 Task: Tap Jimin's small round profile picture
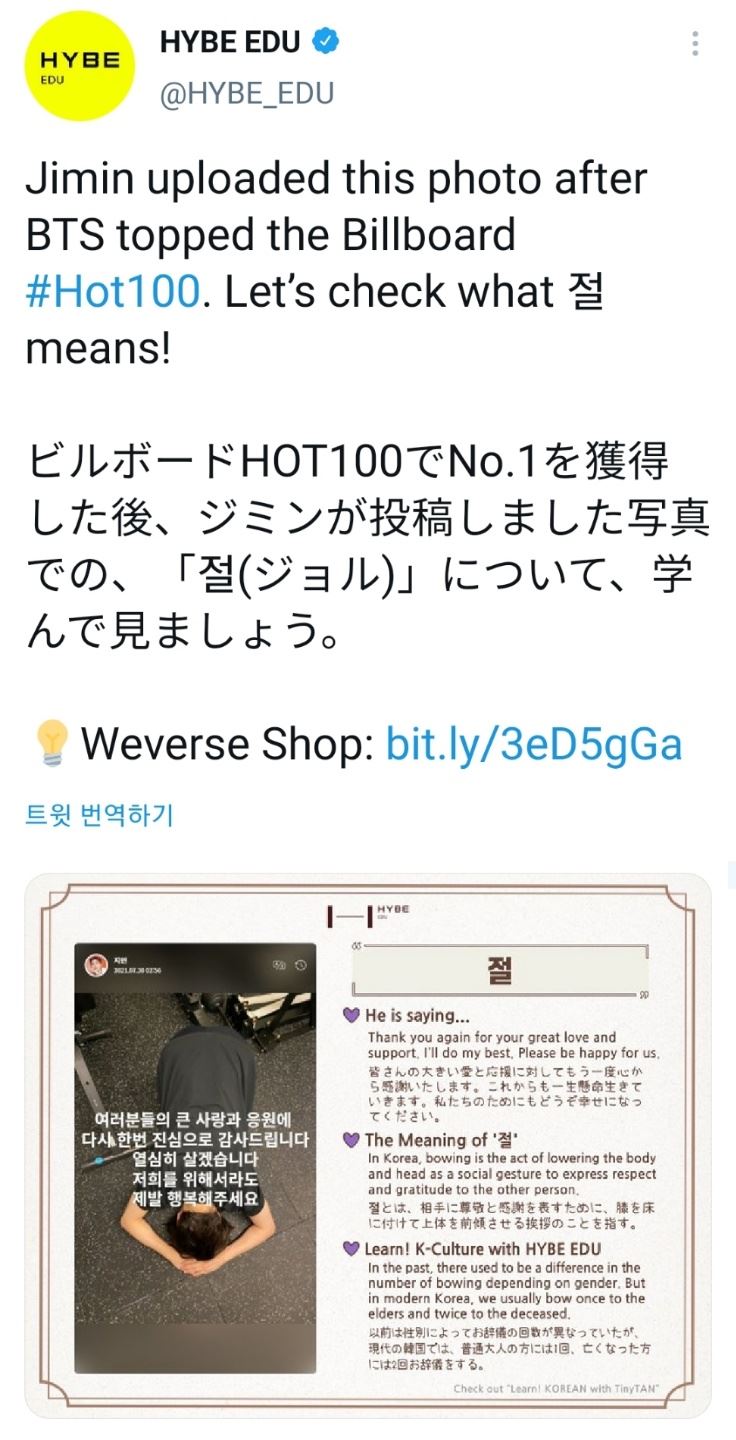98,965
